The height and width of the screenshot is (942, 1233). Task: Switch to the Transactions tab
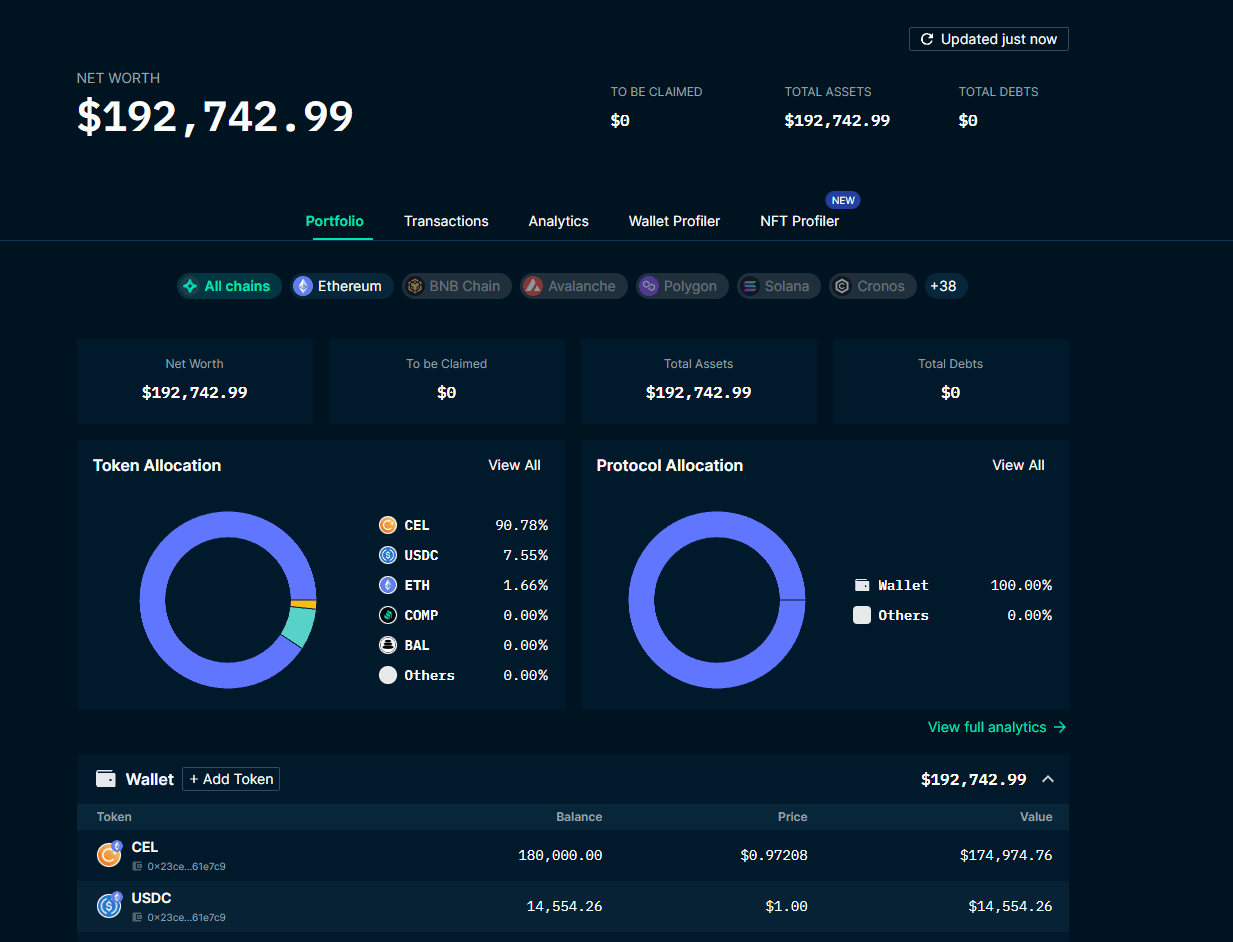(446, 221)
